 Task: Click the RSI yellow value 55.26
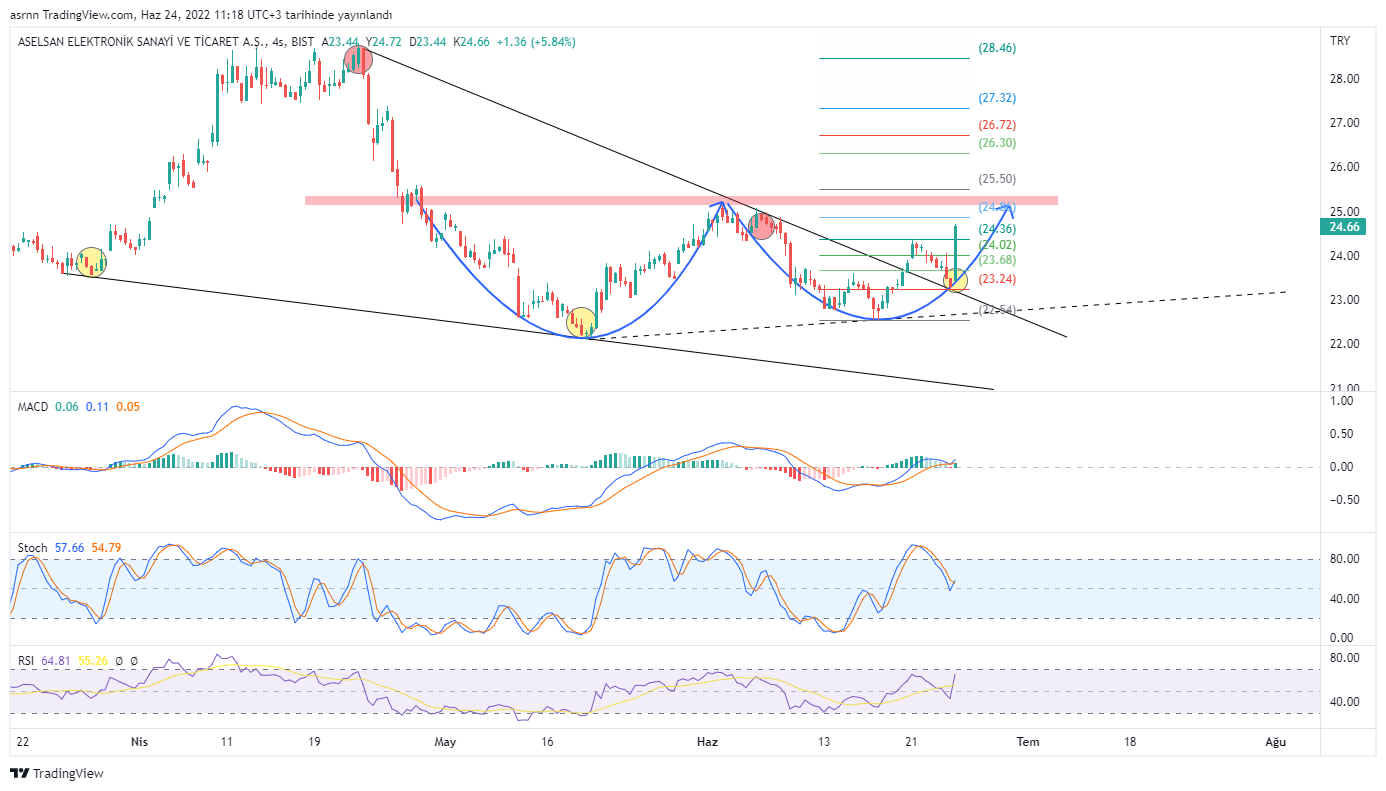pyautogui.click(x=94, y=661)
